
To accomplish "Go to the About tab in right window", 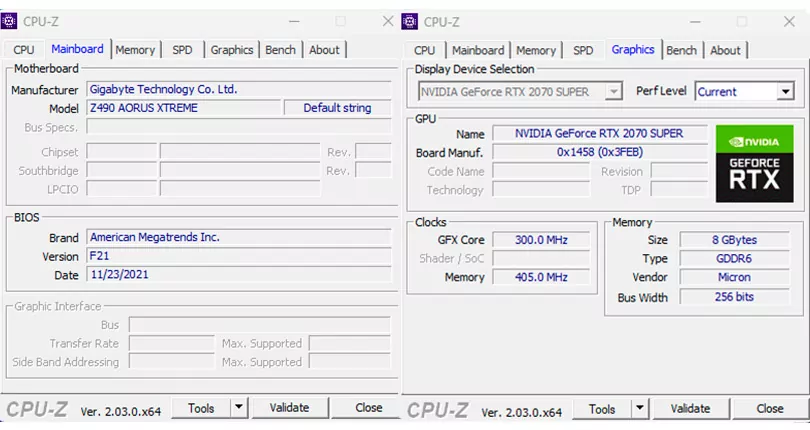I will click(x=725, y=50).
